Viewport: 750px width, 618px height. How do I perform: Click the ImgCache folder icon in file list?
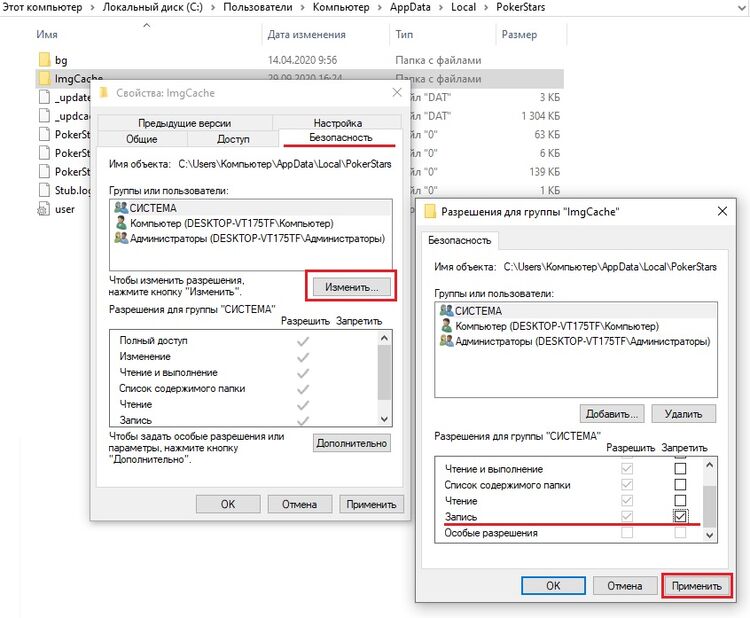pyautogui.click(x=43, y=79)
